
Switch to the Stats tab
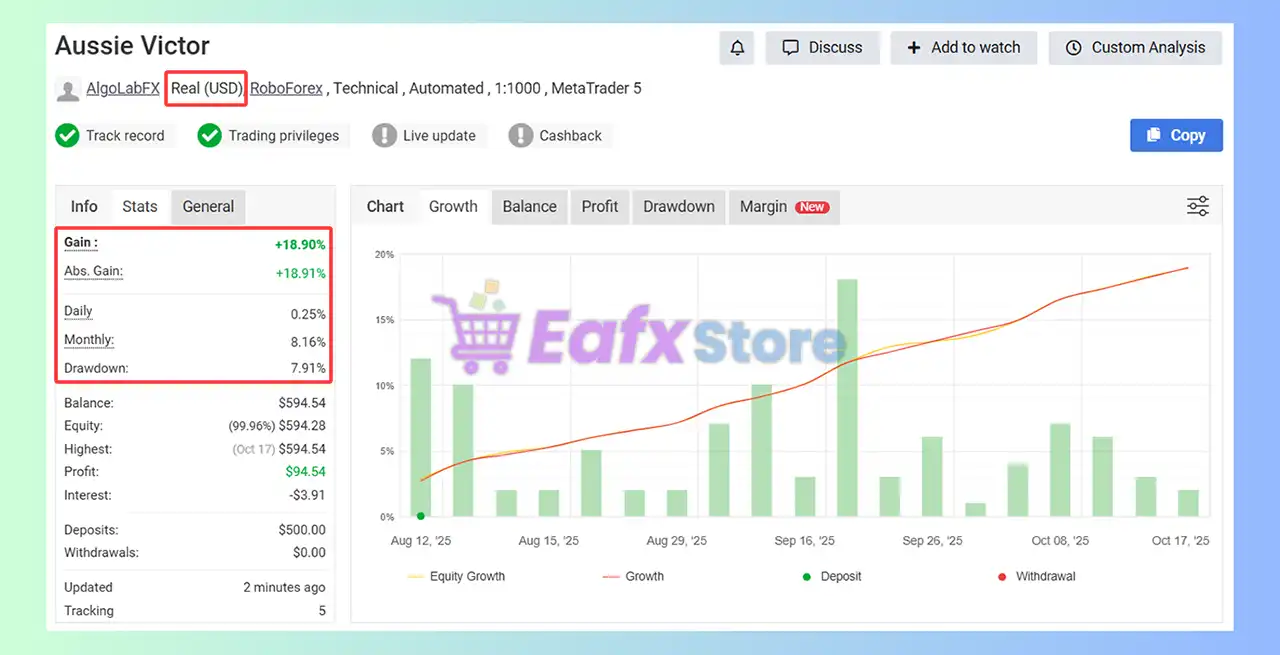[x=140, y=207]
